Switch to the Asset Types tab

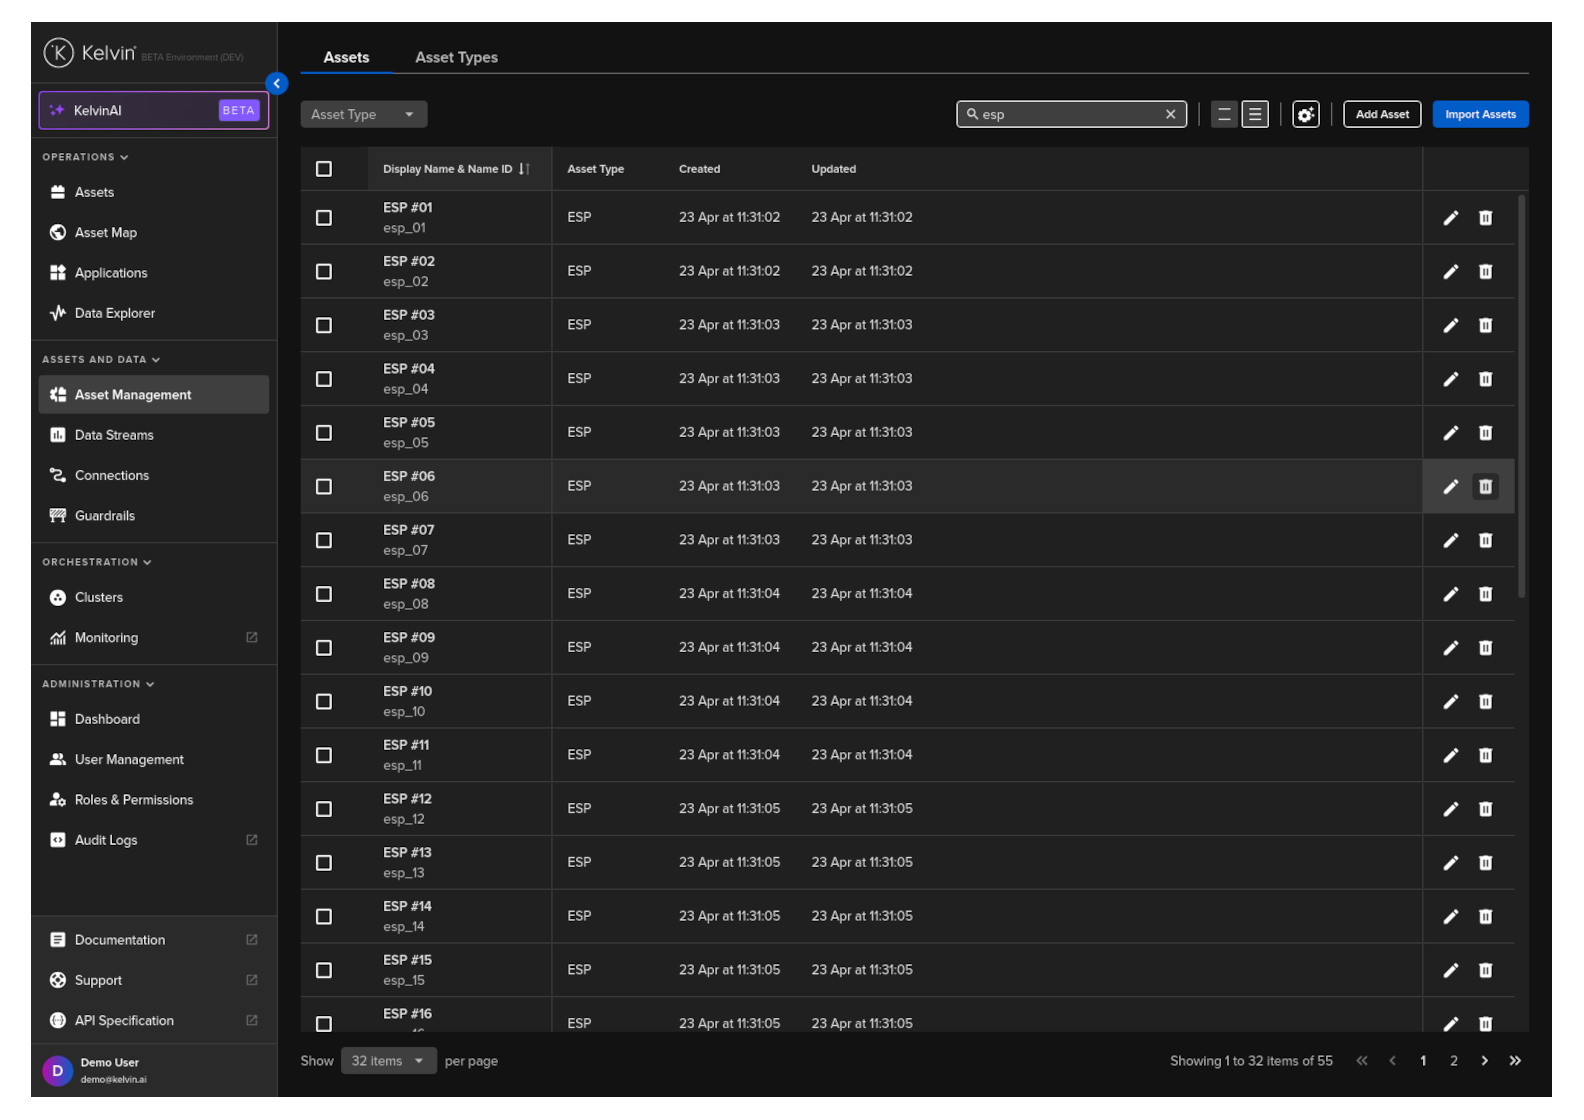point(456,58)
